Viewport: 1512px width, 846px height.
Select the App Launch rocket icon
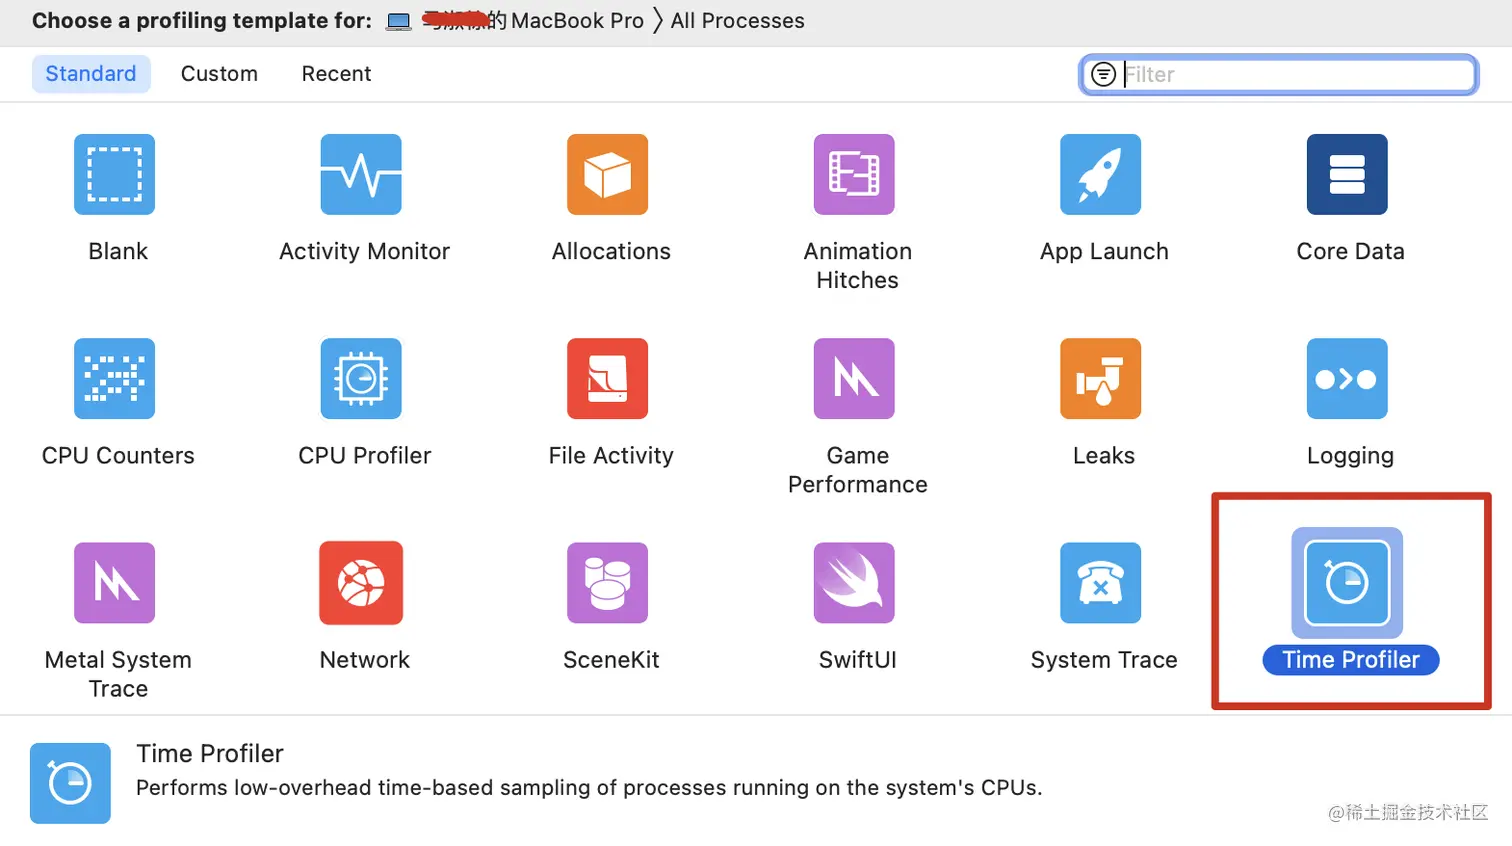coord(1100,174)
